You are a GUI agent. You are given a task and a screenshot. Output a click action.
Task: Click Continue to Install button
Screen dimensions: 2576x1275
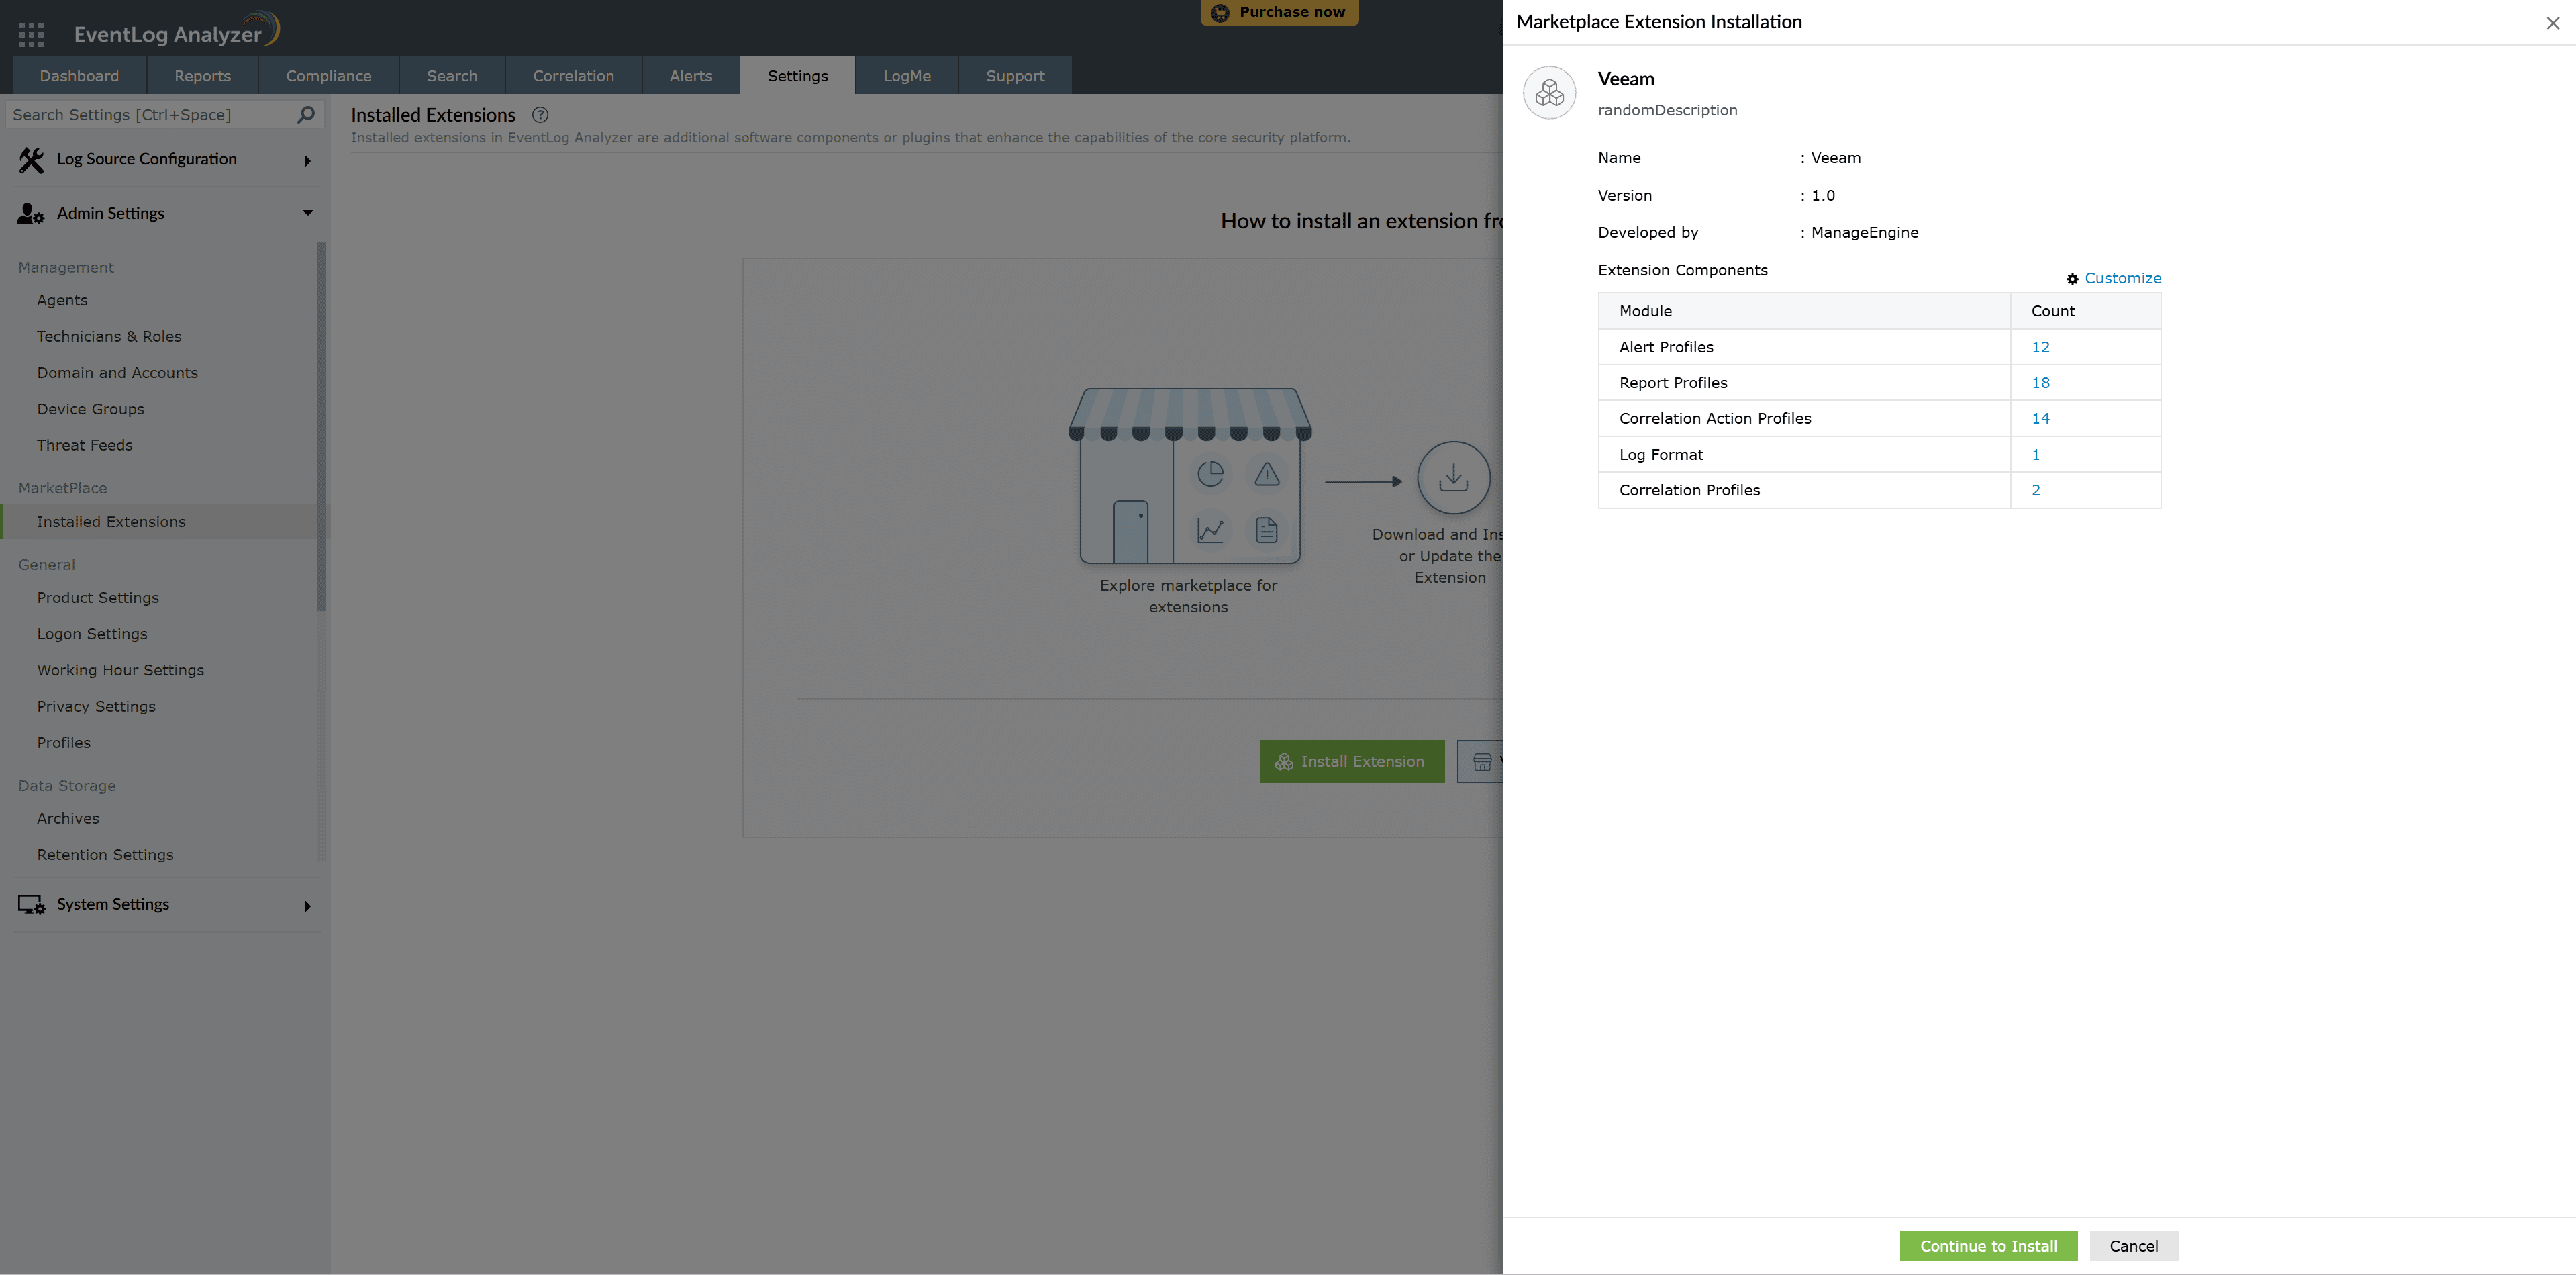click(1988, 1246)
